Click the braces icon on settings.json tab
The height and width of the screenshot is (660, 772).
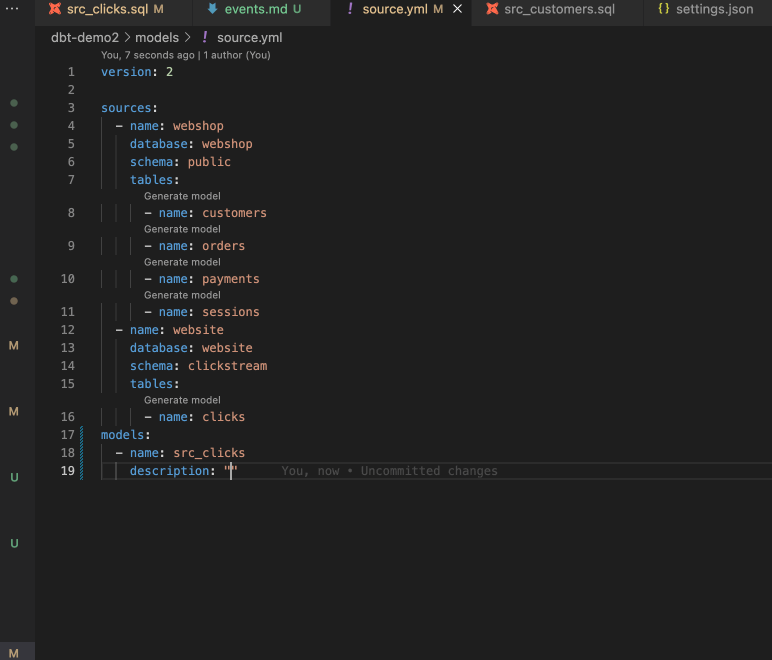pos(664,9)
